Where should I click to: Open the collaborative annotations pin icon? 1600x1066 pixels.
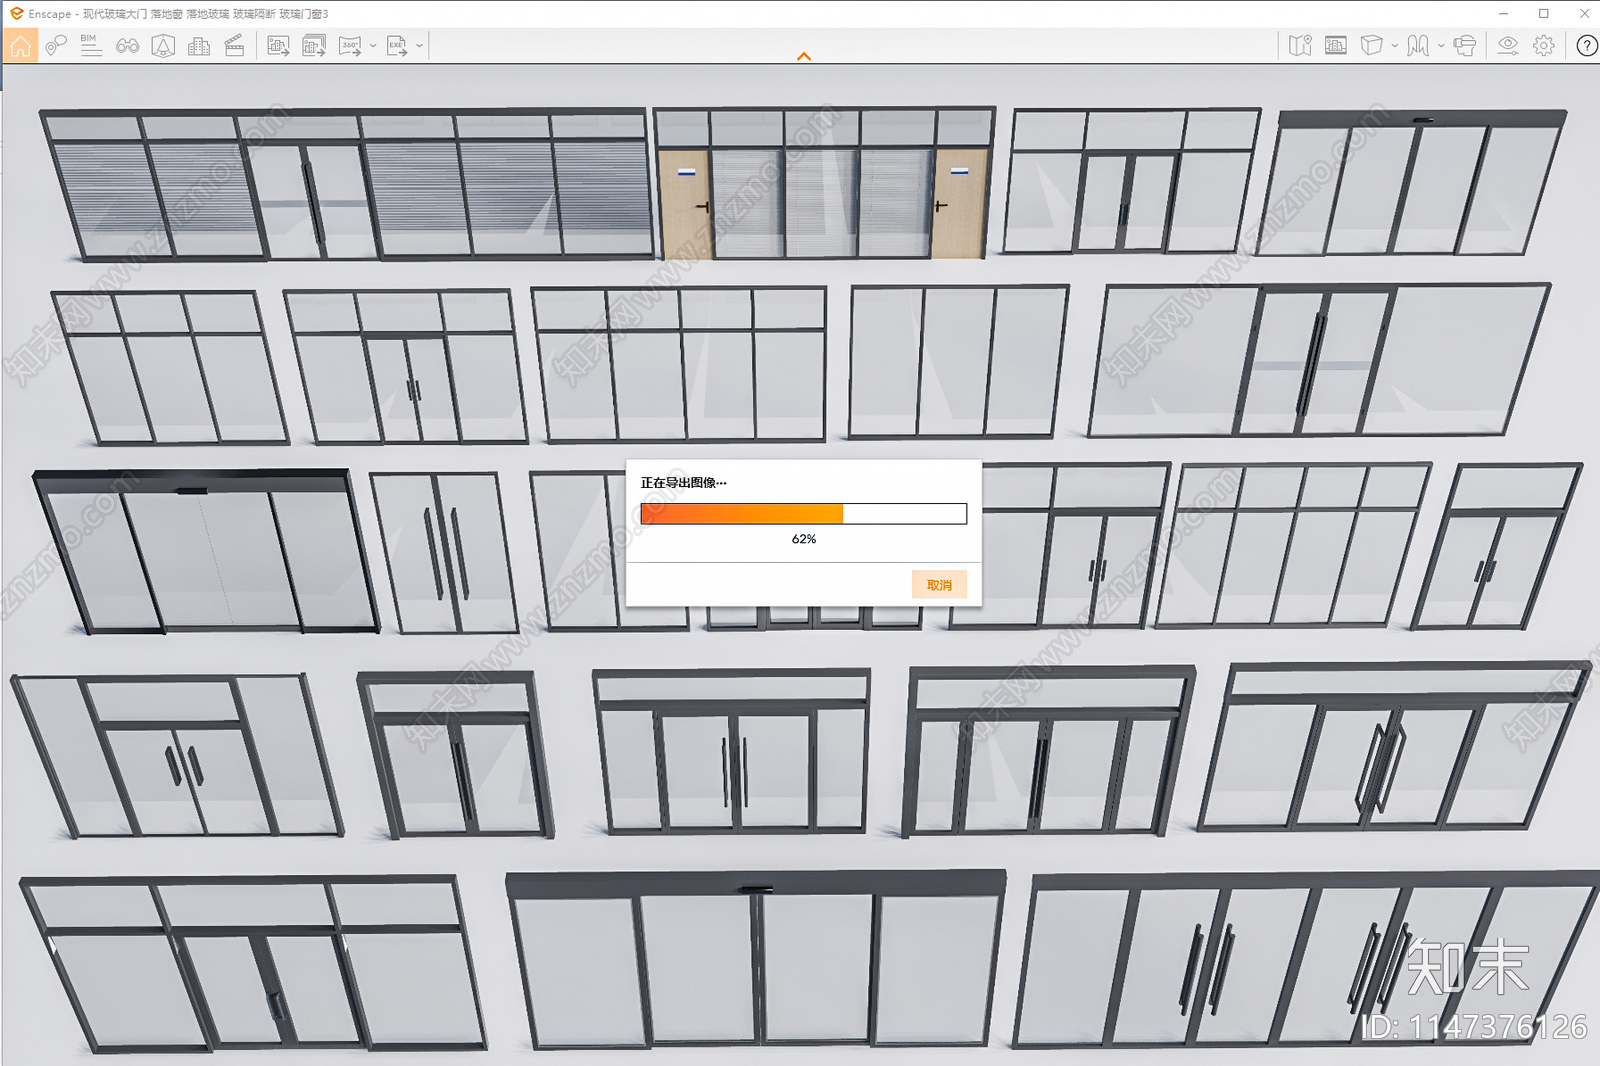pos(56,46)
